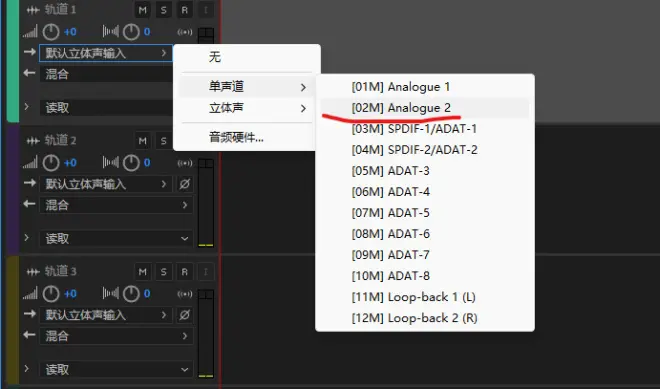Open Track 1 默认立体声输入 dropdown

pyautogui.click(x=106, y=53)
